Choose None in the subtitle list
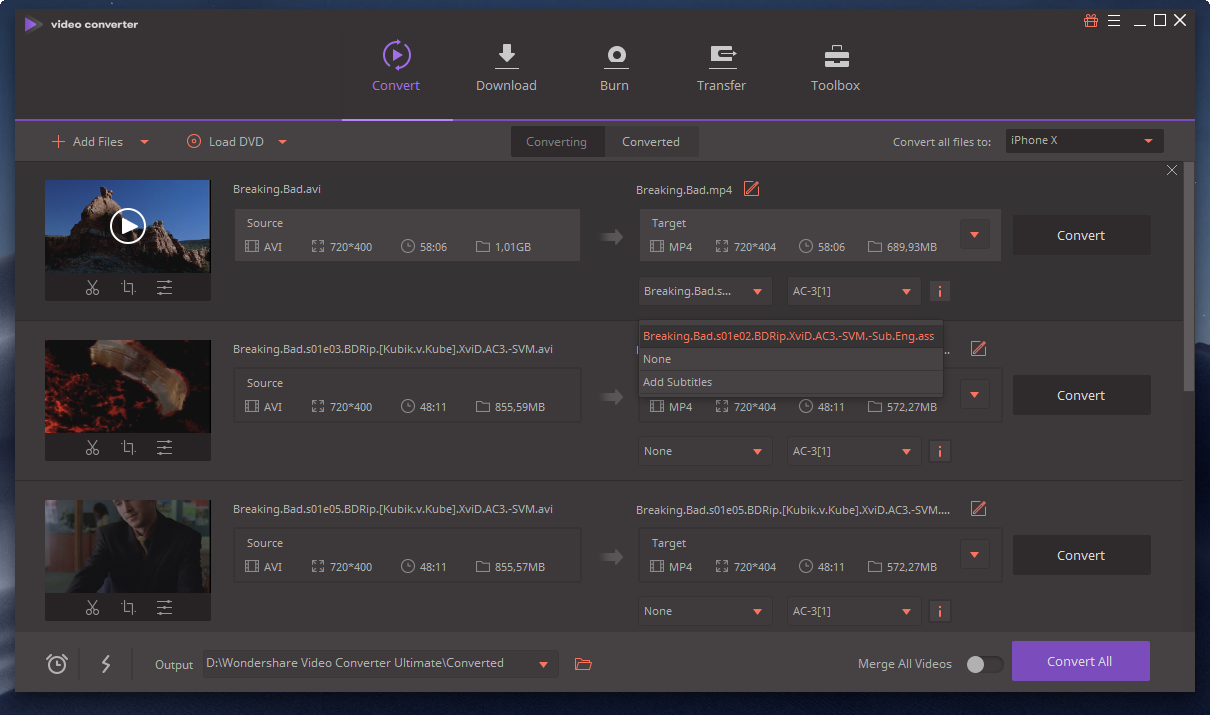The height and width of the screenshot is (715, 1210). 790,359
